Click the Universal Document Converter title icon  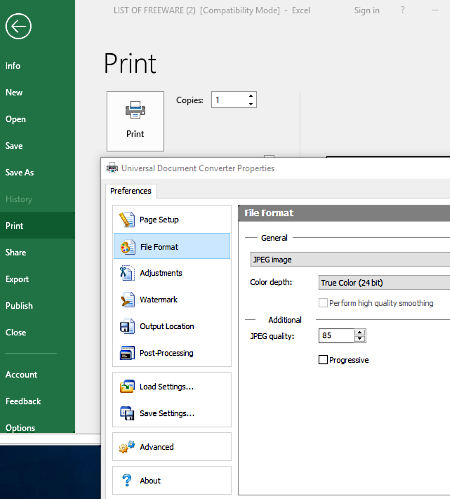tap(112, 168)
